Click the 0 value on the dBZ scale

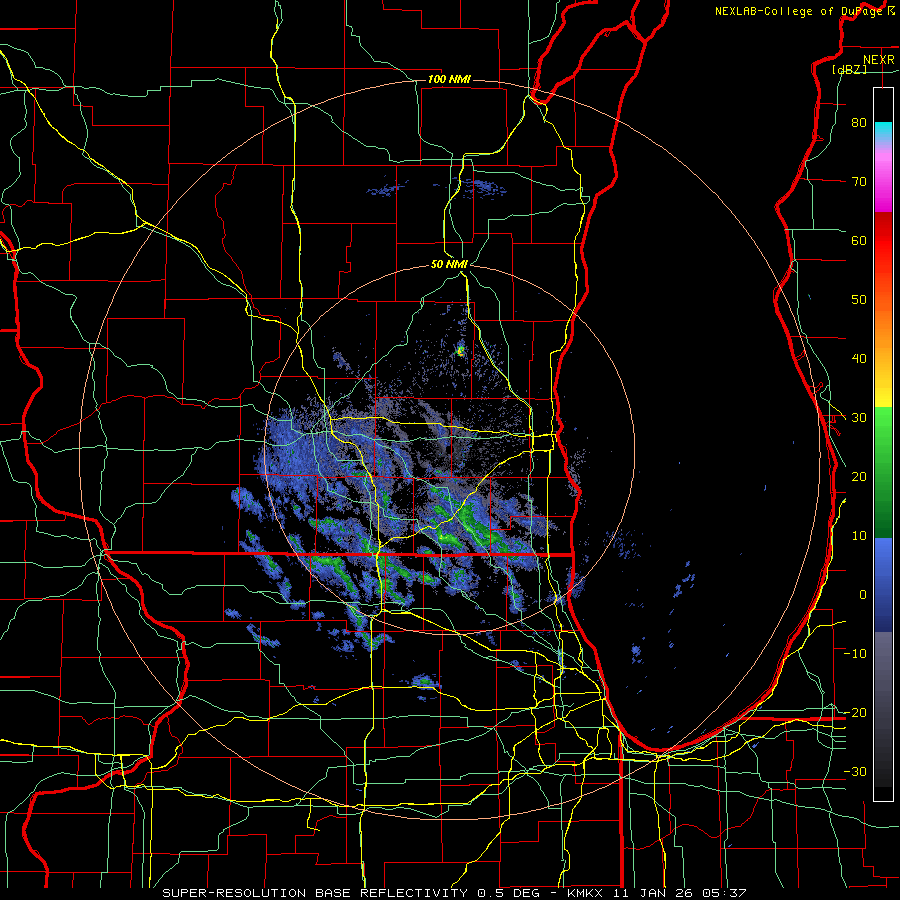point(863,595)
